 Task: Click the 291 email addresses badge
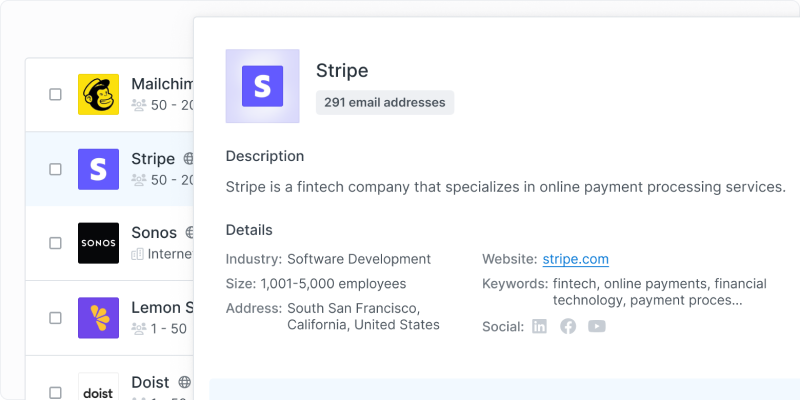click(385, 103)
